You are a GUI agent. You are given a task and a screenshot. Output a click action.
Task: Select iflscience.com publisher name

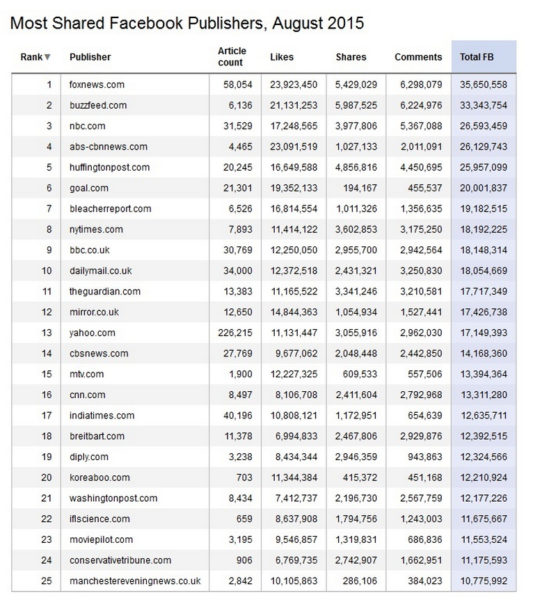tap(99, 518)
